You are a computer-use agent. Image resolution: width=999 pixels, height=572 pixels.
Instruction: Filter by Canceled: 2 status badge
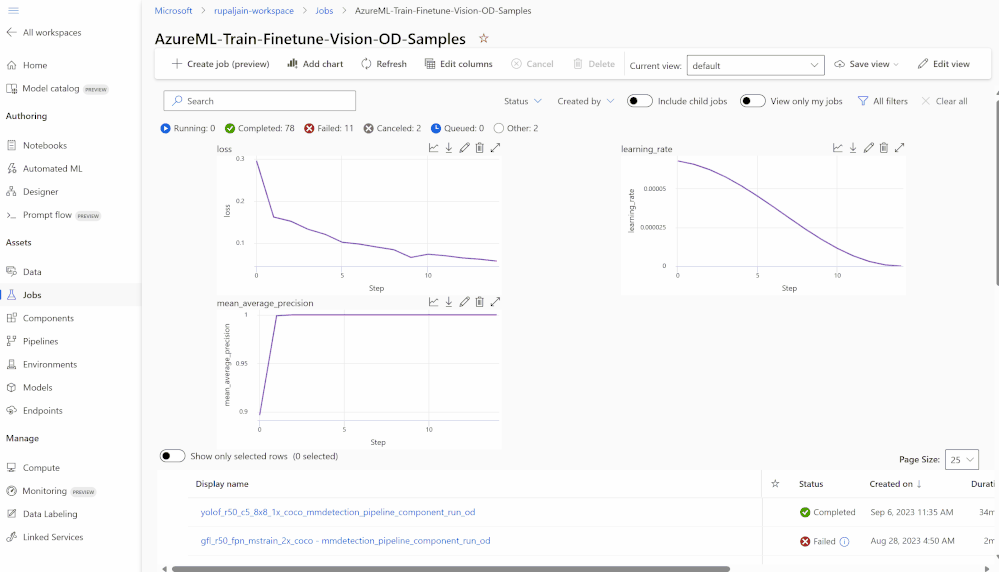[x=392, y=128]
